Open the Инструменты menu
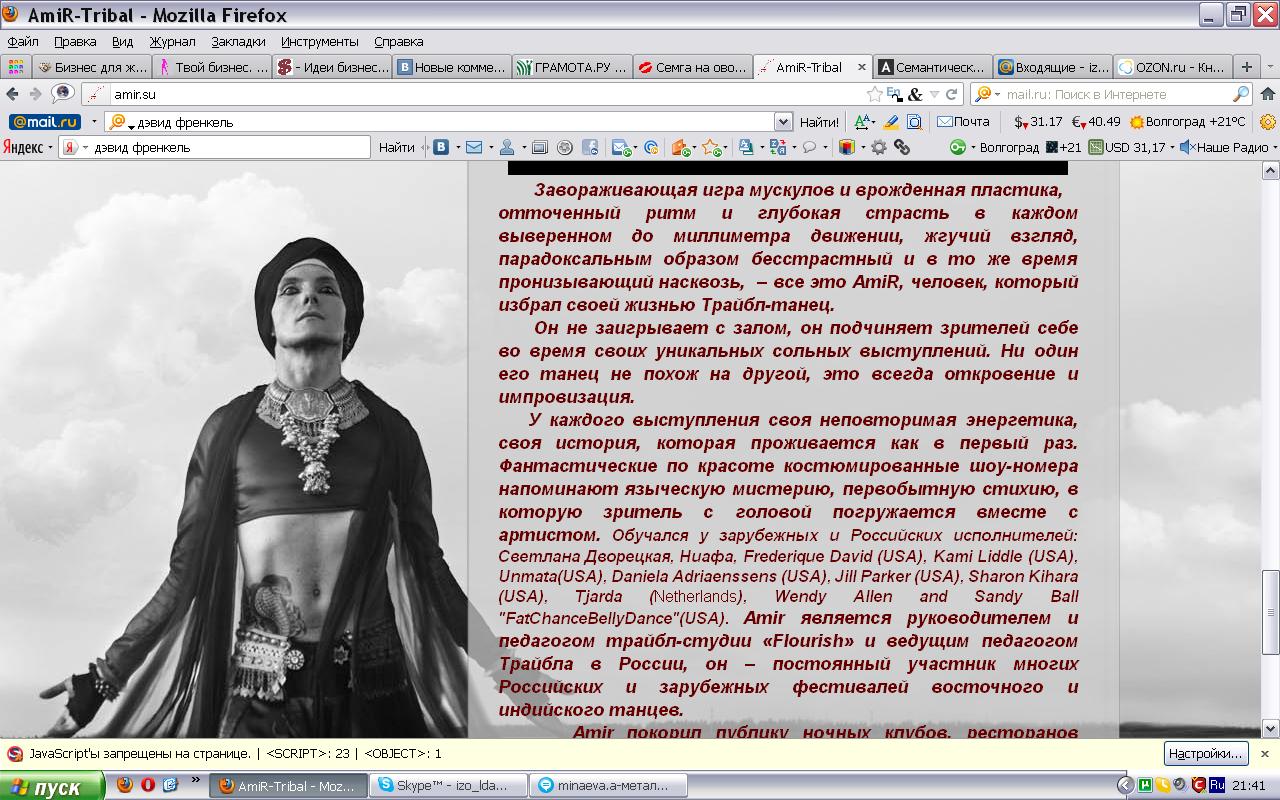 pos(319,41)
